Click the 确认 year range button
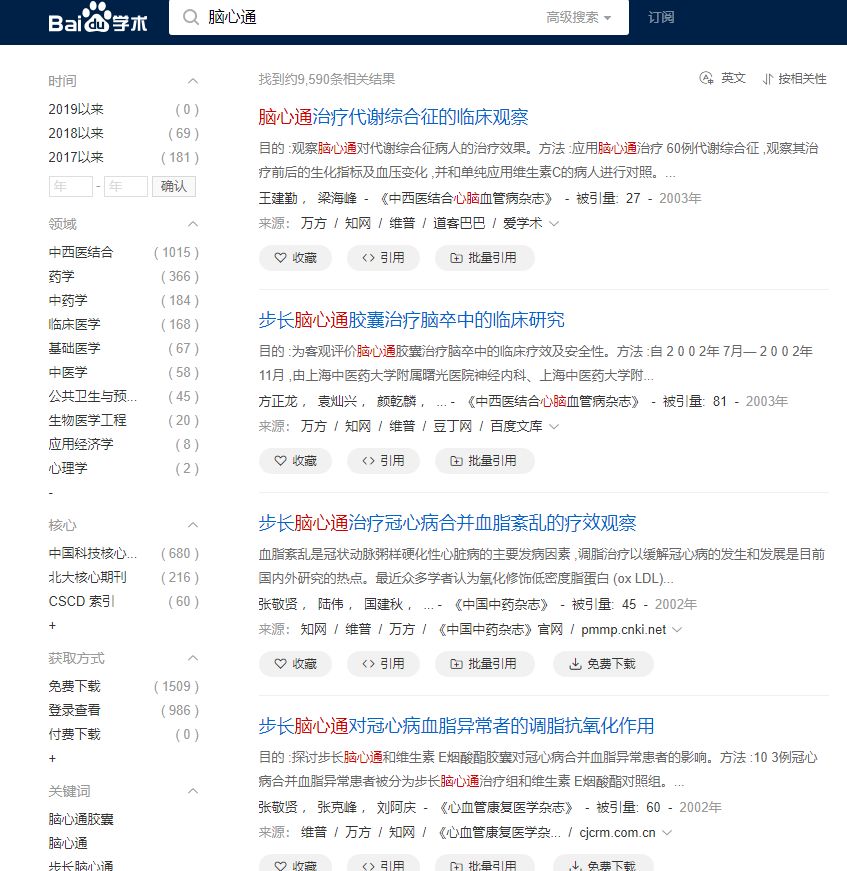This screenshot has width=847, height=871. (174, 186)
